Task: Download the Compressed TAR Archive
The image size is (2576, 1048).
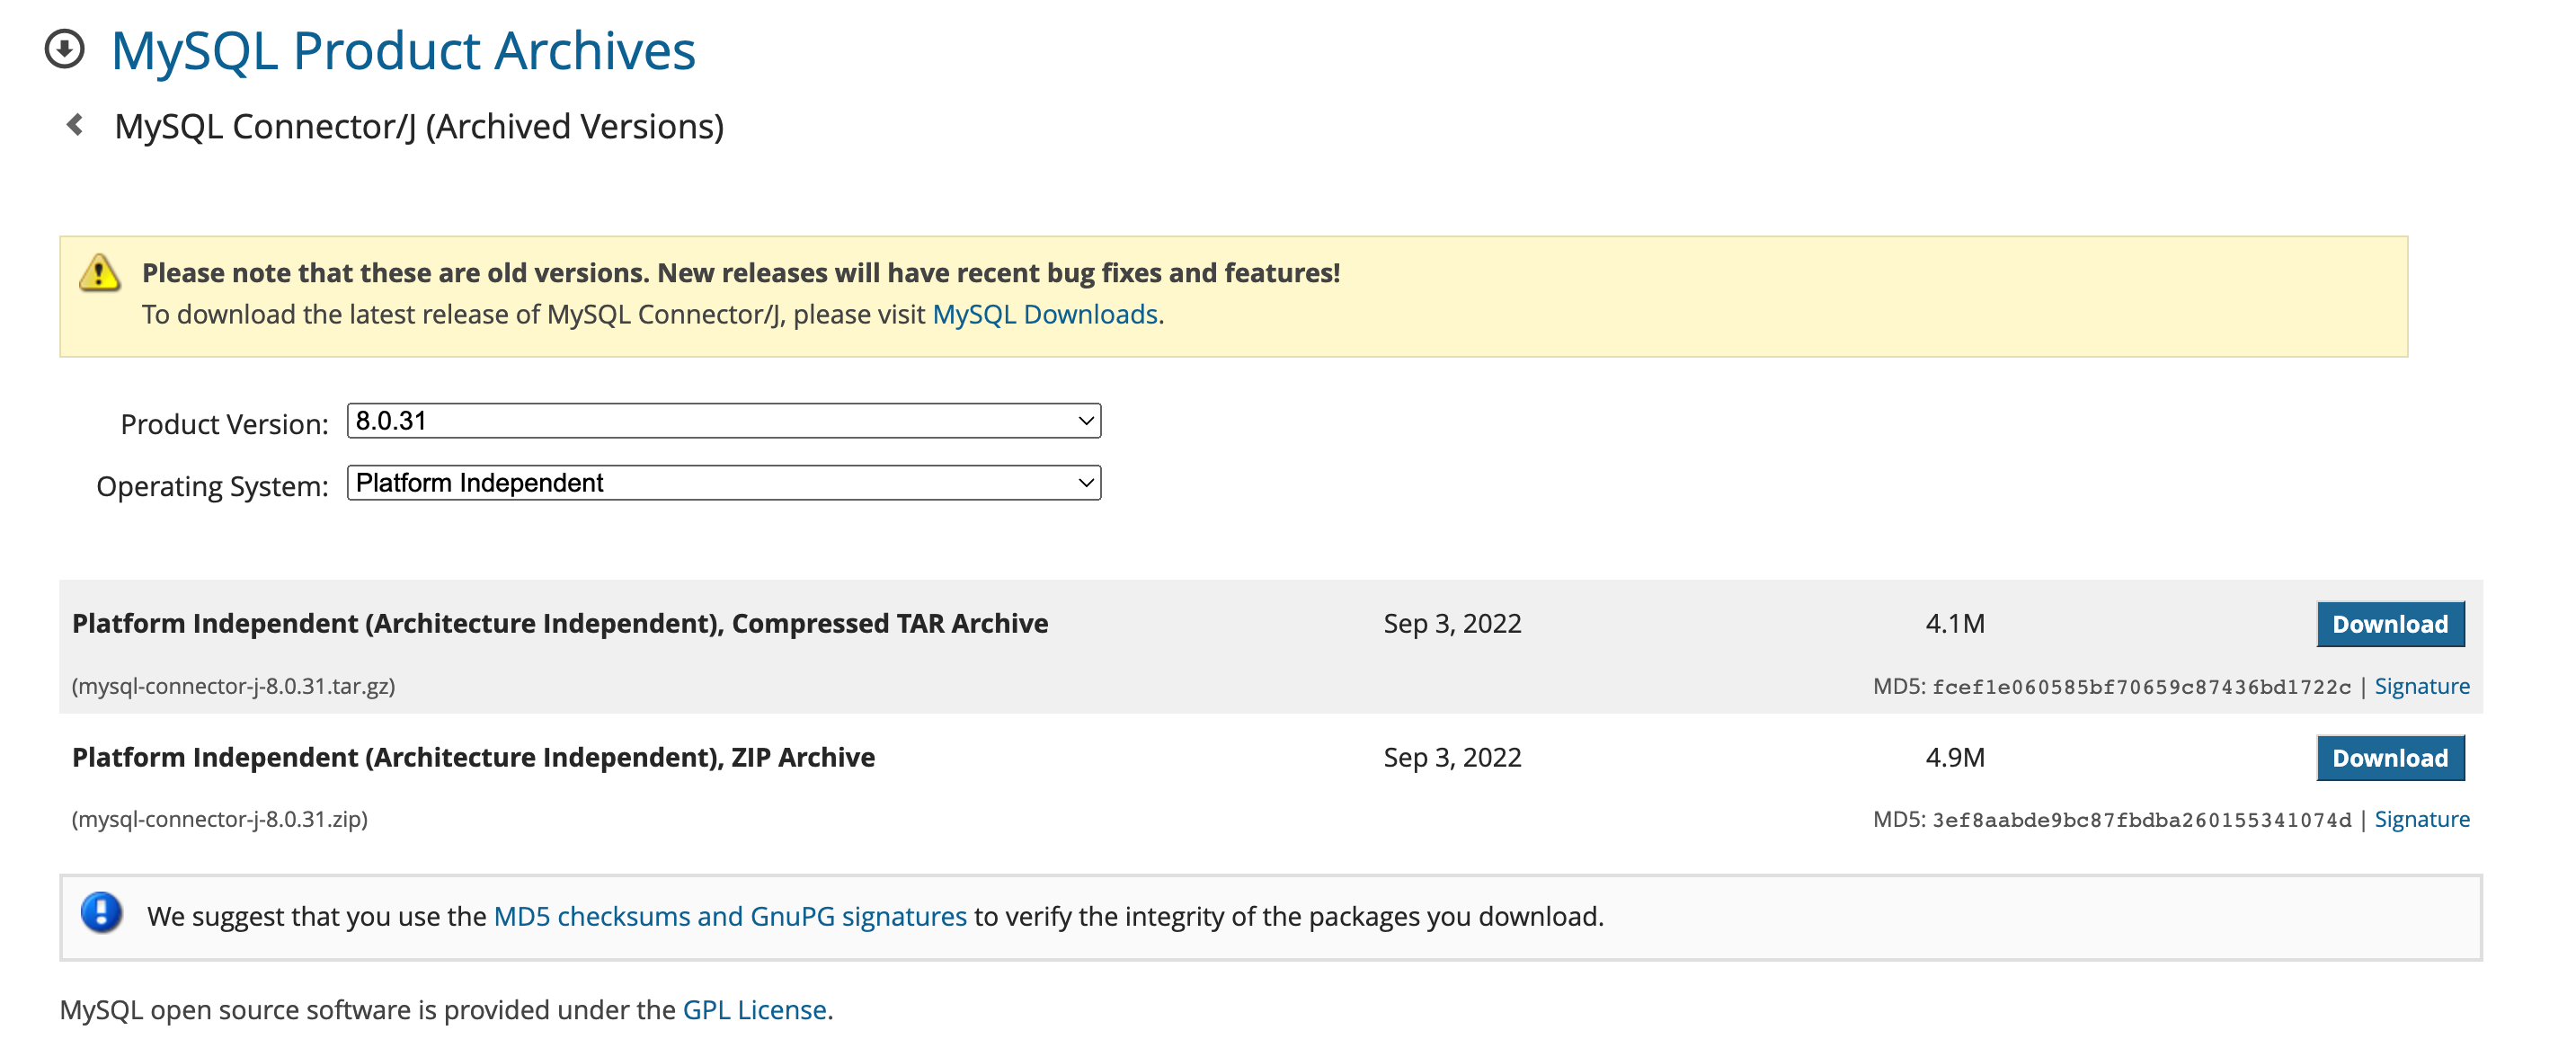Action: click(x=2389, y=624)
